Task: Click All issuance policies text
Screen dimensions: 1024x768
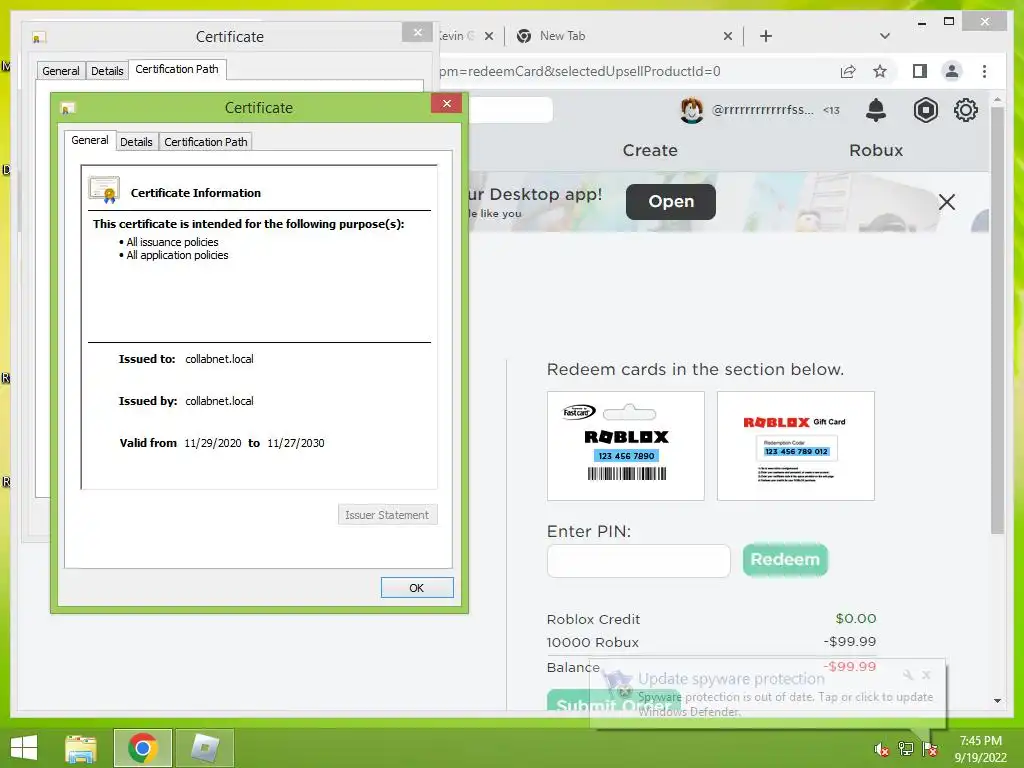Action: [172, 242]
